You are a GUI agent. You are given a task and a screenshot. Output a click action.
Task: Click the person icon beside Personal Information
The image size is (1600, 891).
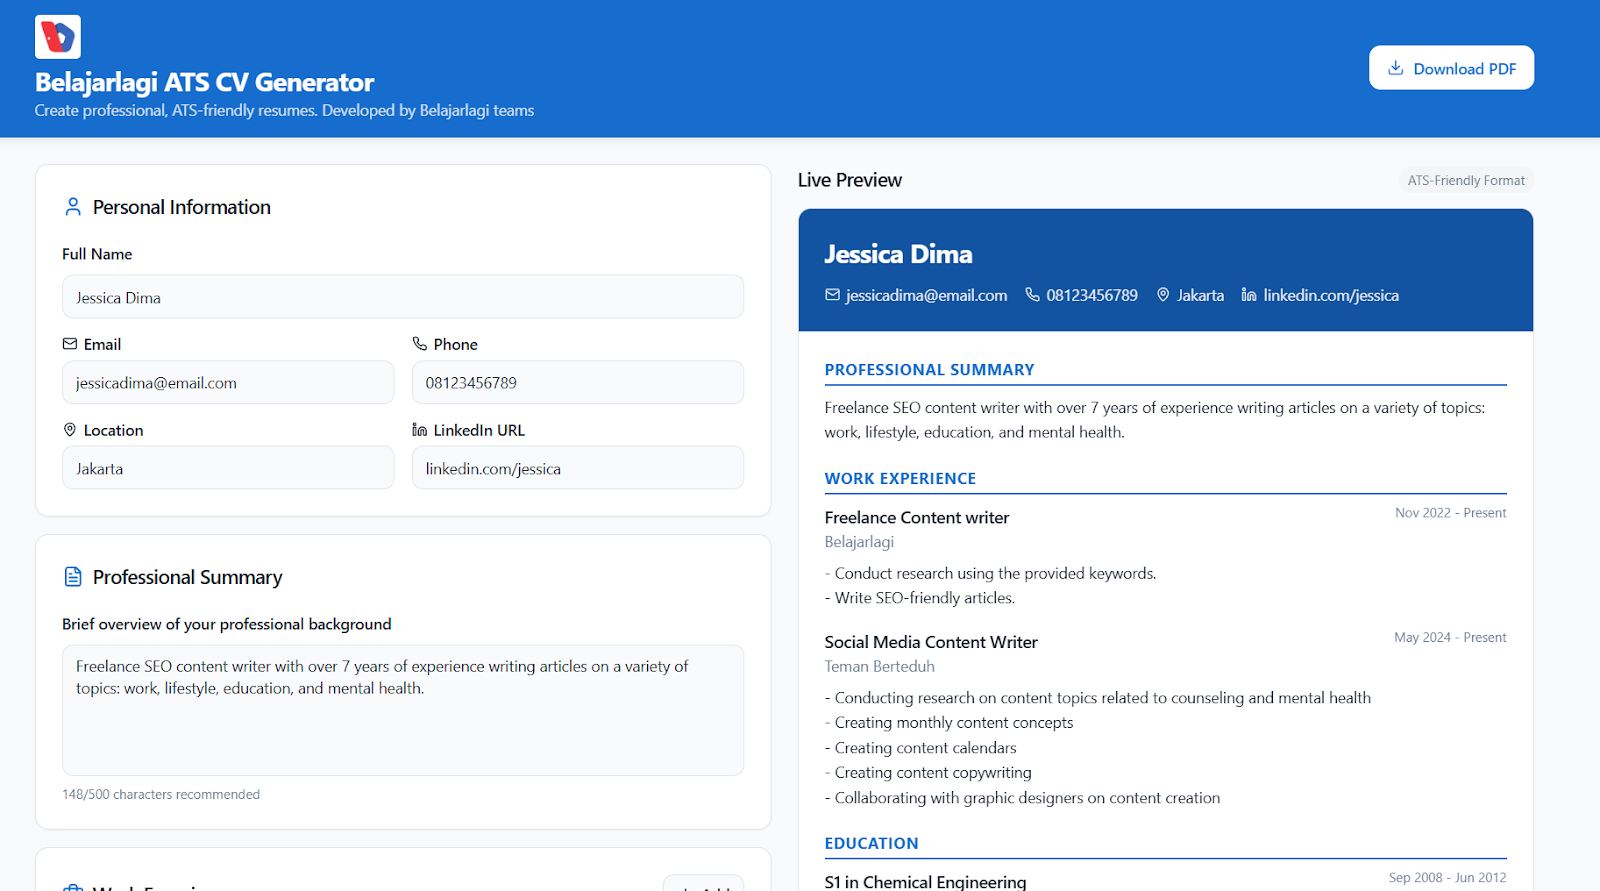pos(73,207)
